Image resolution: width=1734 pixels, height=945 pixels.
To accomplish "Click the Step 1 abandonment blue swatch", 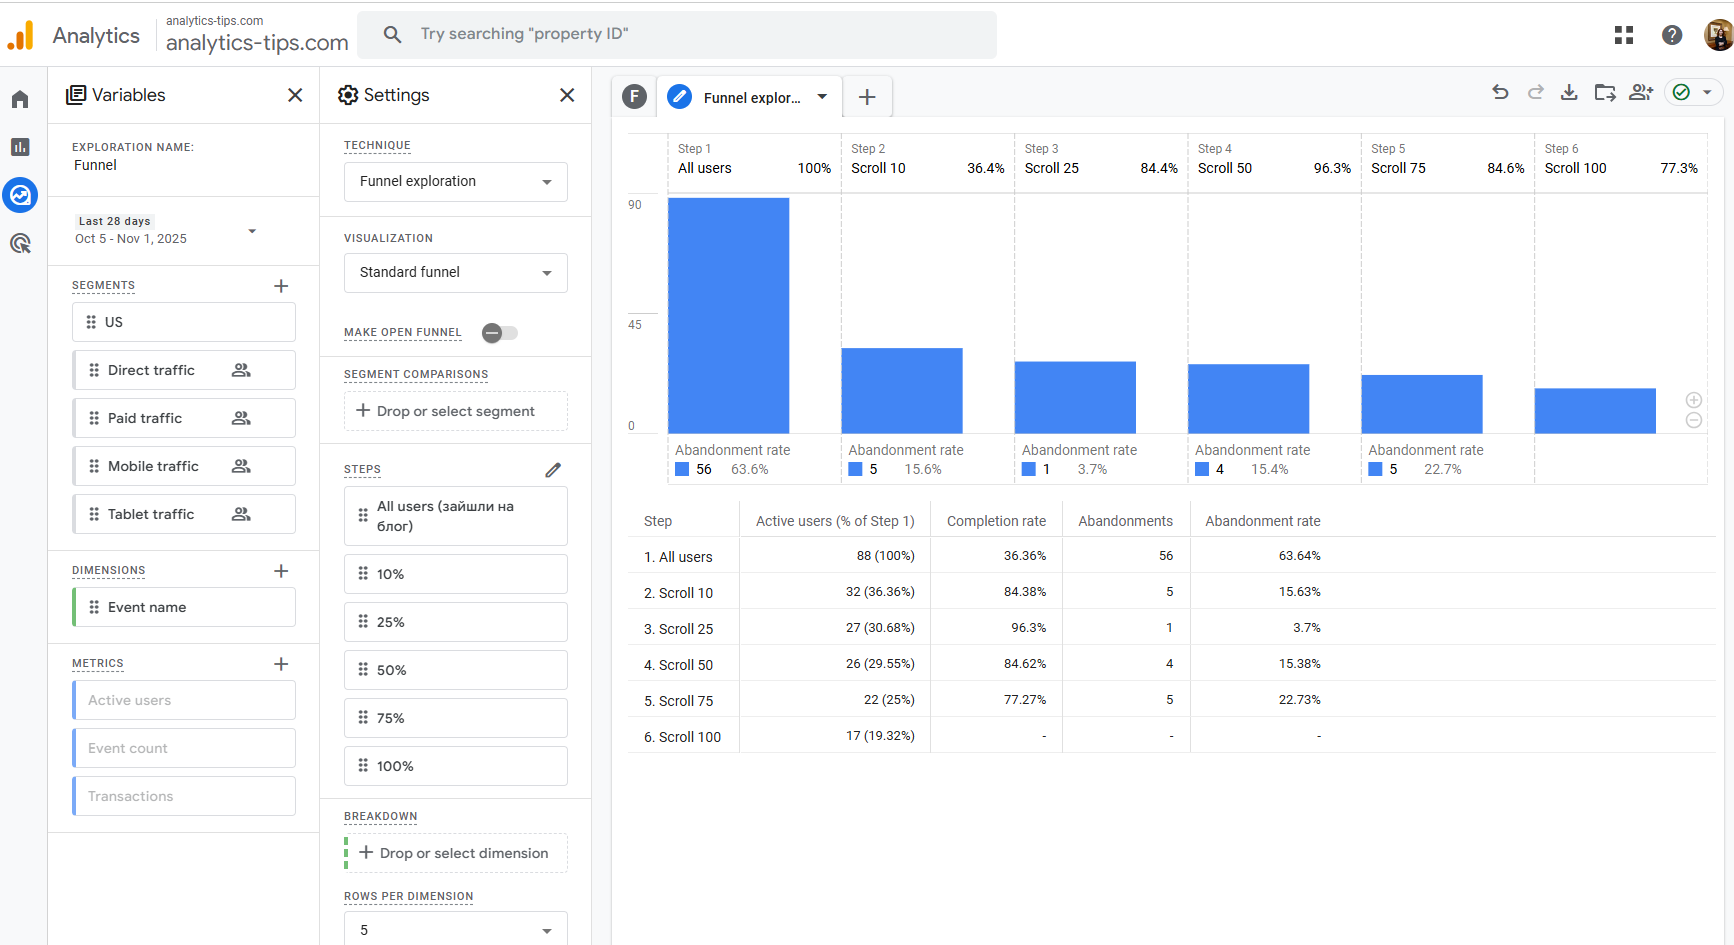I will [x=682, y=469].
